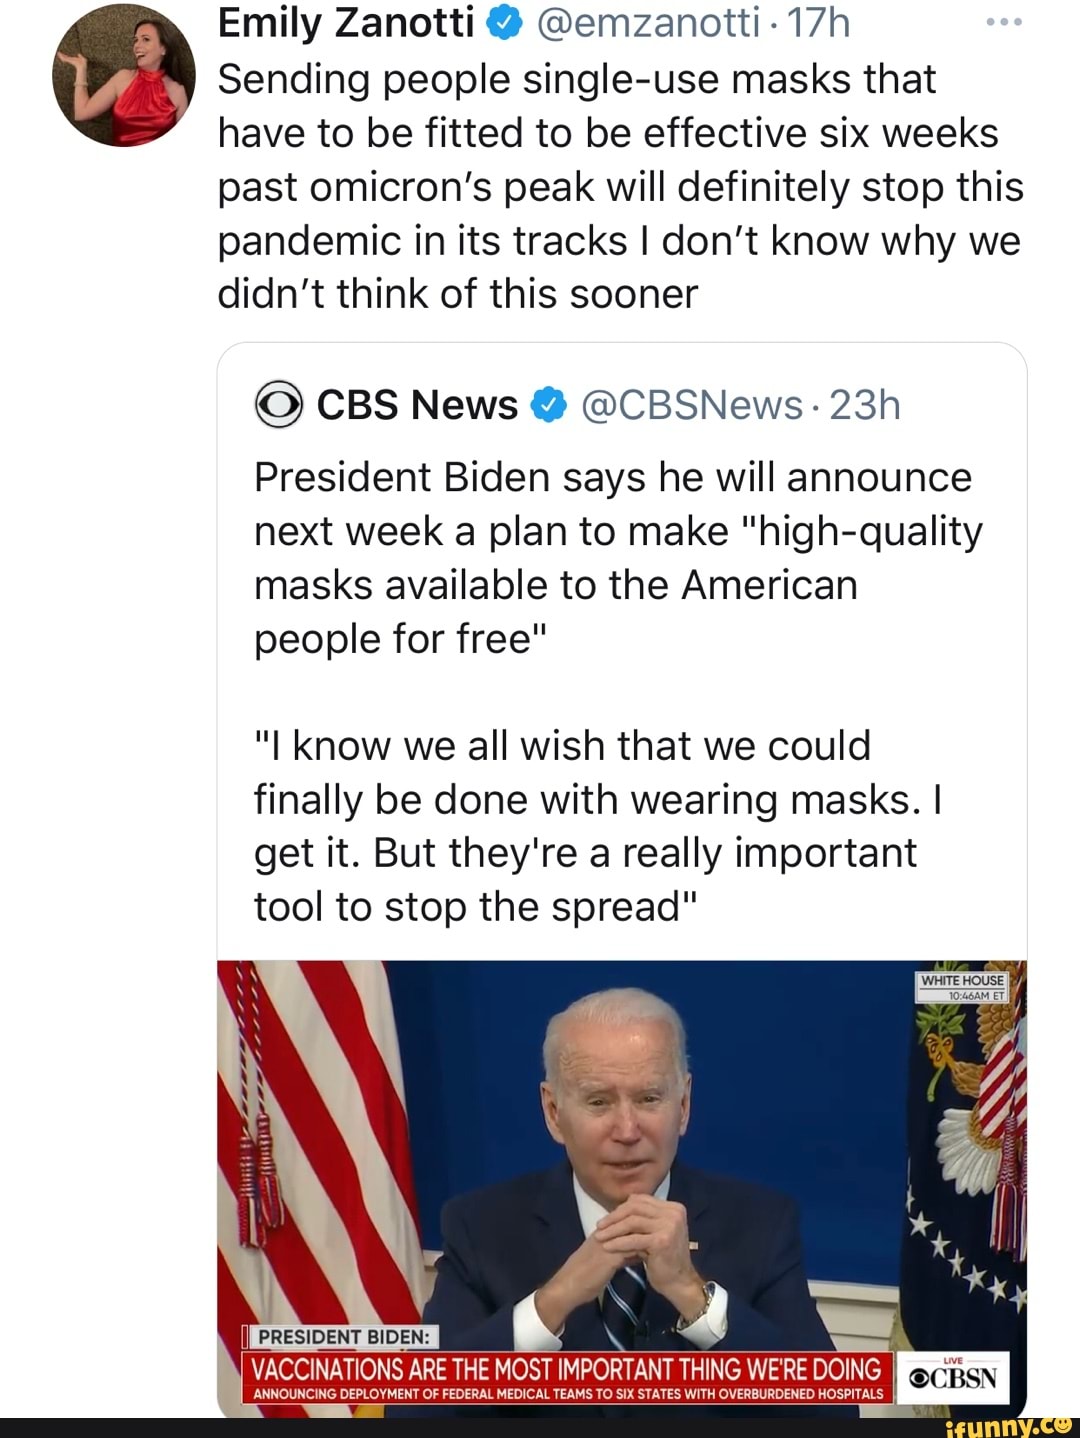Click Emily's tweet text about single-use masks

pyautogui.click(x=620, y=187)
